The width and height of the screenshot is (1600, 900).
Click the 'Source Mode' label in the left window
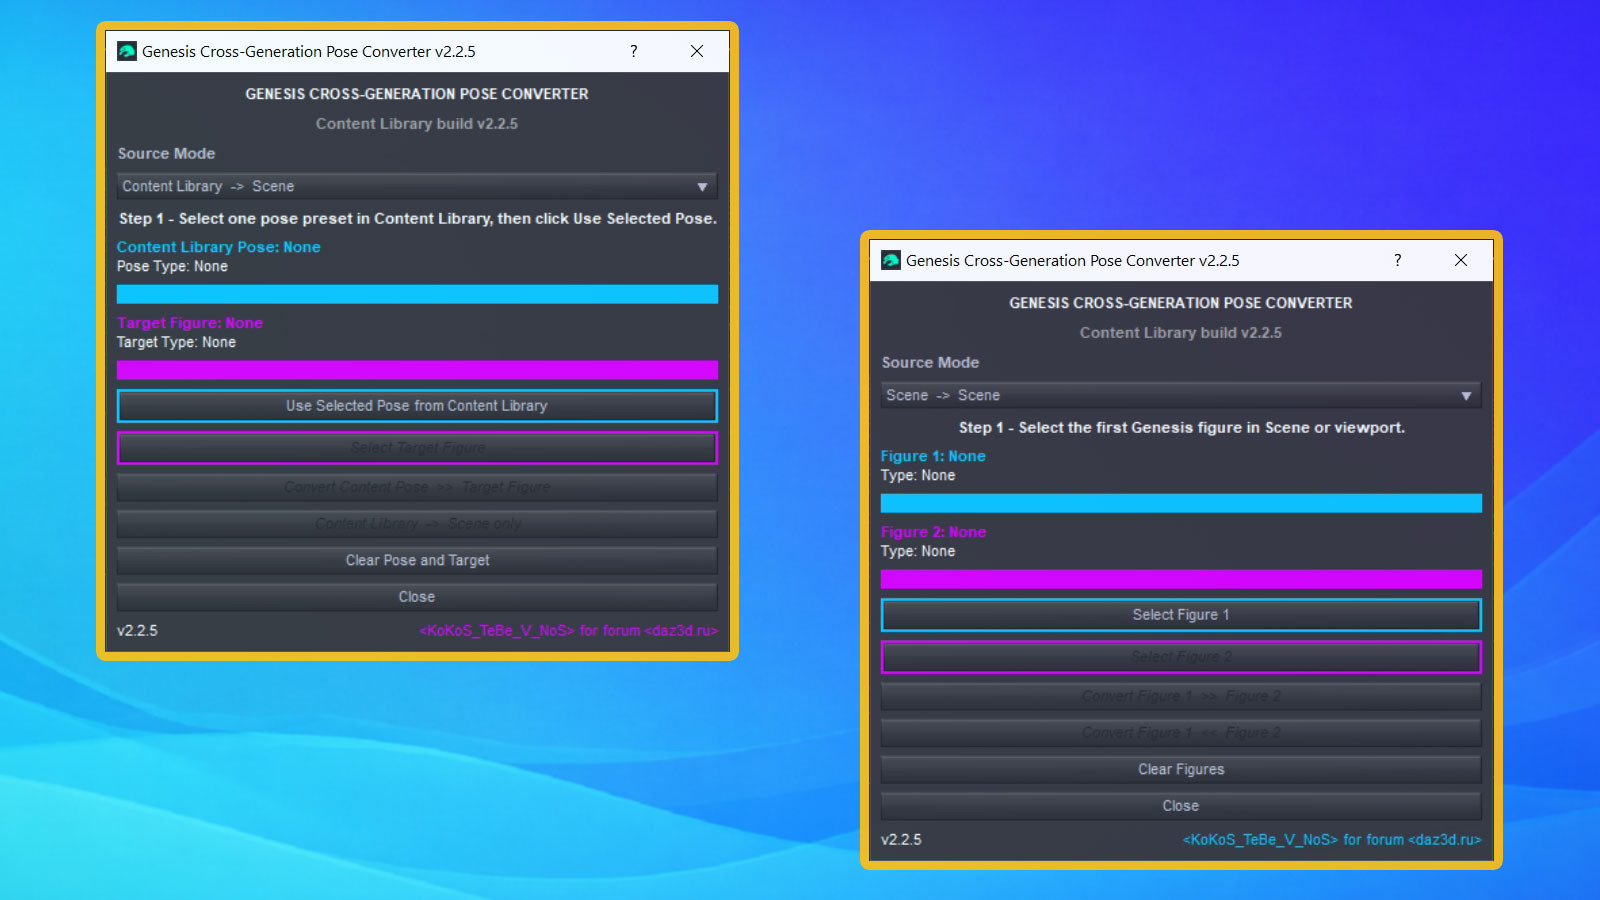pos(166,153)
